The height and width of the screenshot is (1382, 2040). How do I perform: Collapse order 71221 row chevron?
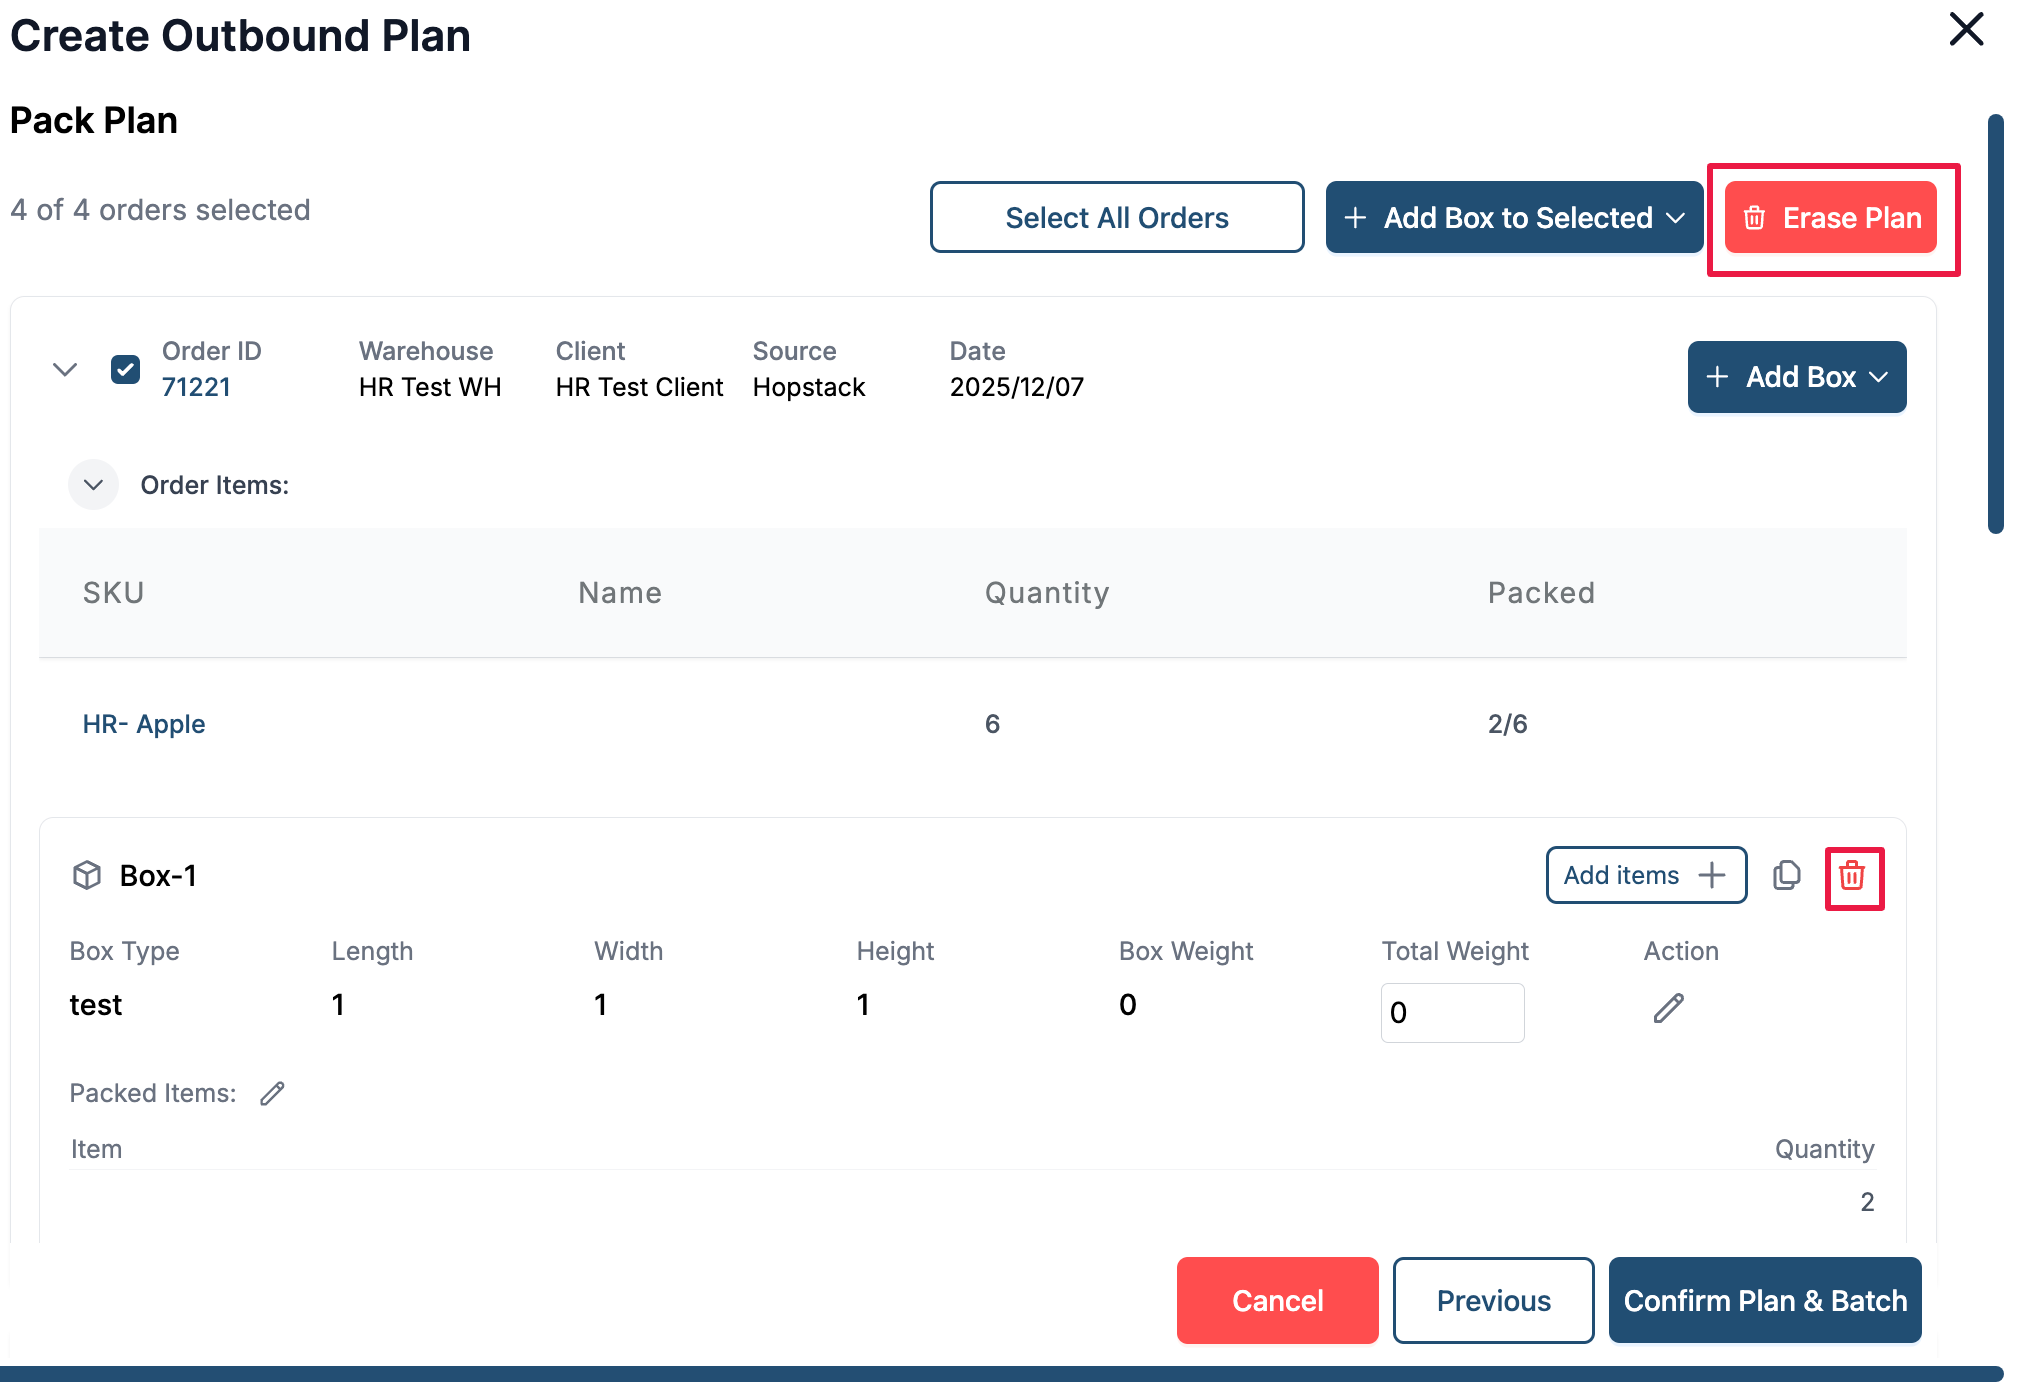pos(65,370)
